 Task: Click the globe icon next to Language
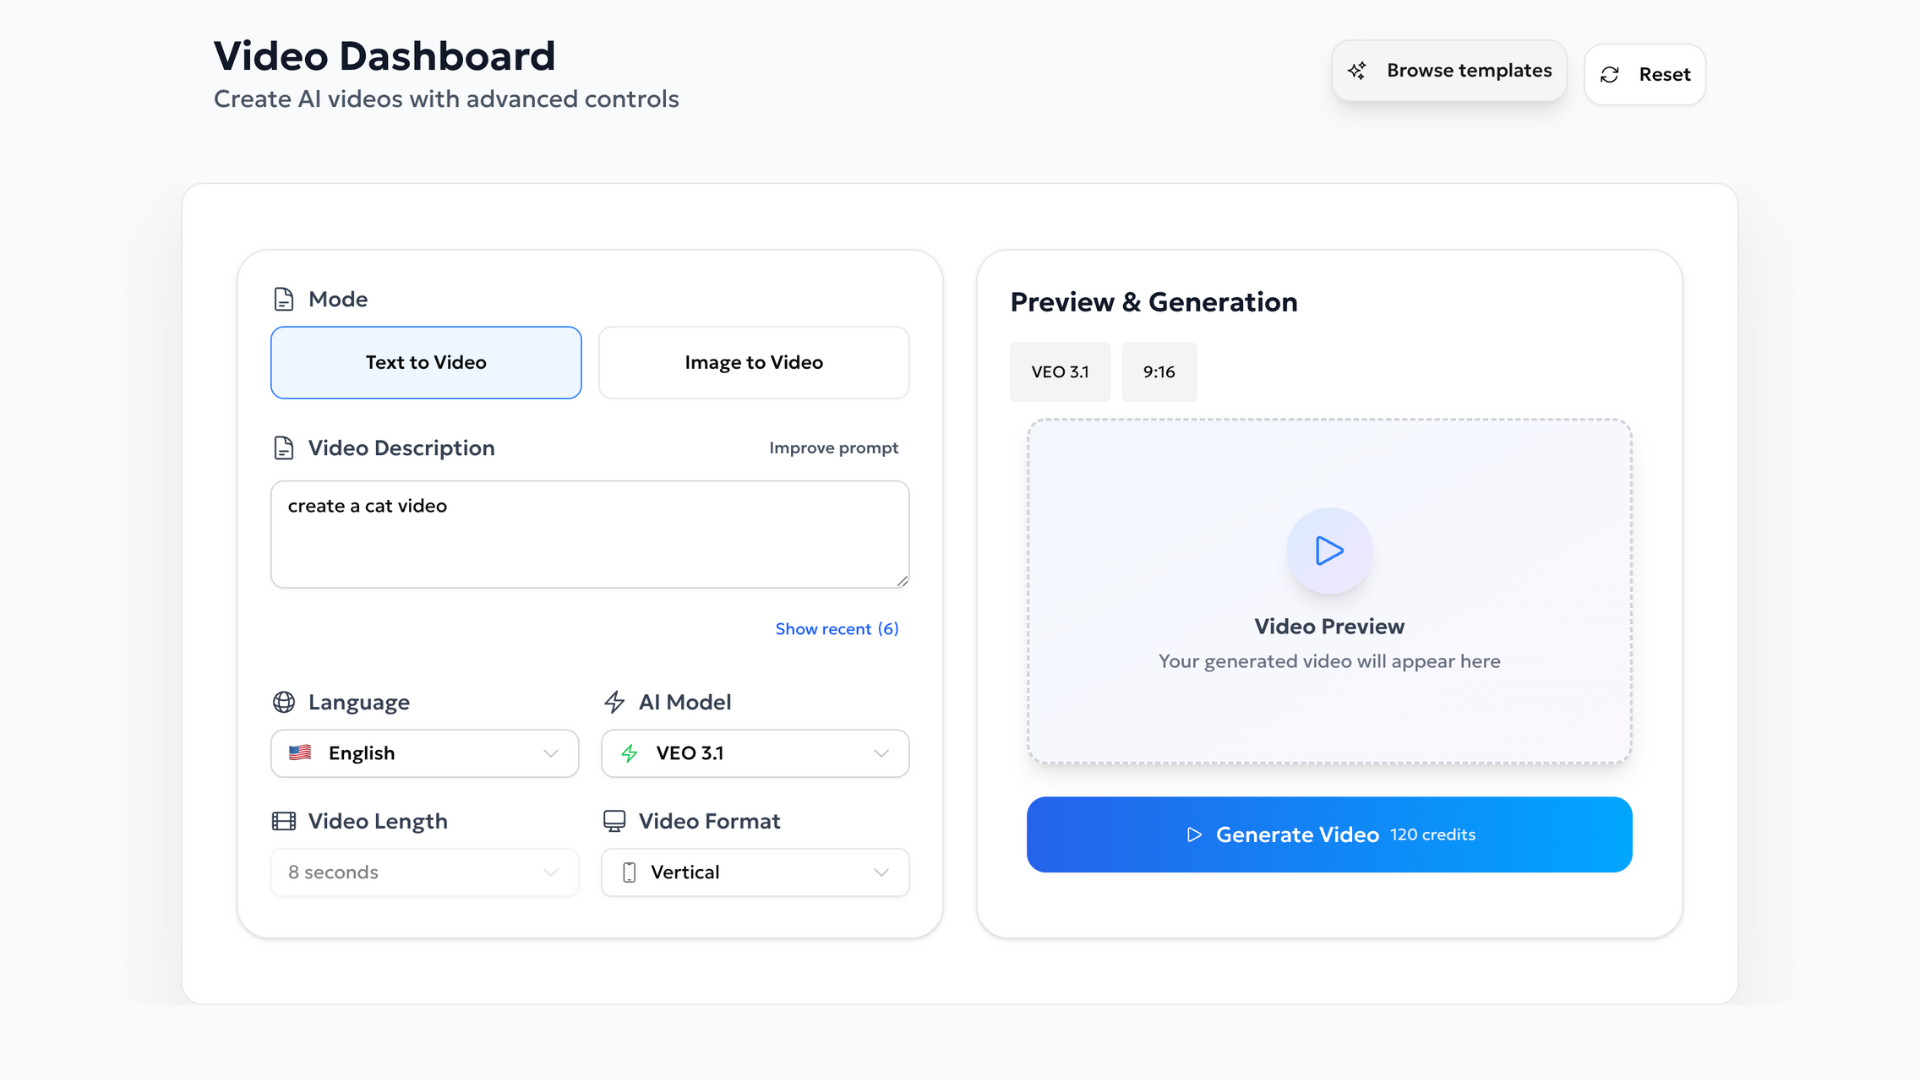(283, 702)
